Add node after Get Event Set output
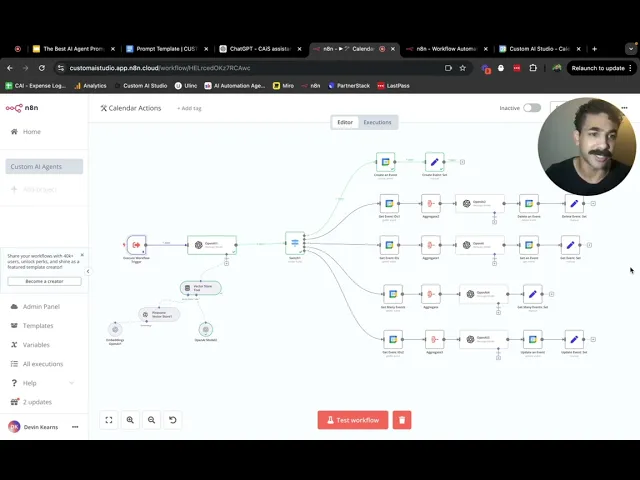This screenshot has height=480, width=640. [589, 245]
